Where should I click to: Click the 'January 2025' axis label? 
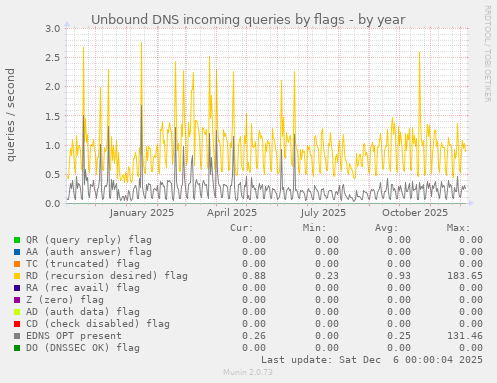point(142,213)
